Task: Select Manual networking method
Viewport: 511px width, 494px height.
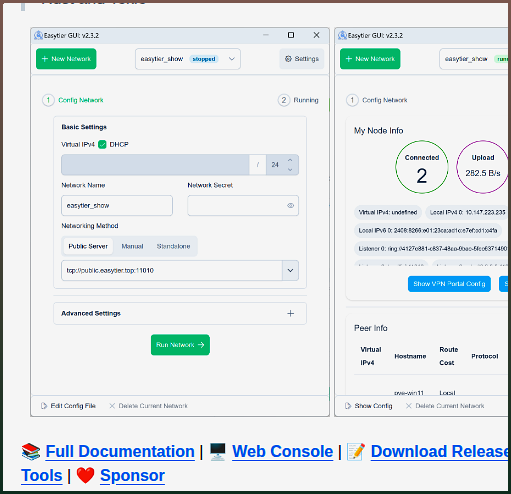Action: [132, 246]
